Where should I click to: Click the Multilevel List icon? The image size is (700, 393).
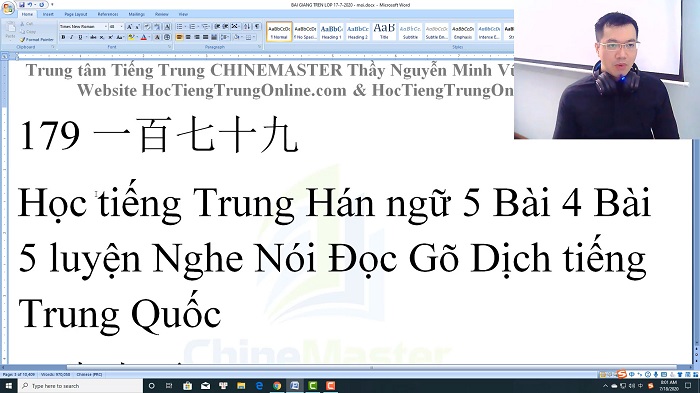pyautogui.click(x=205, y=27)
